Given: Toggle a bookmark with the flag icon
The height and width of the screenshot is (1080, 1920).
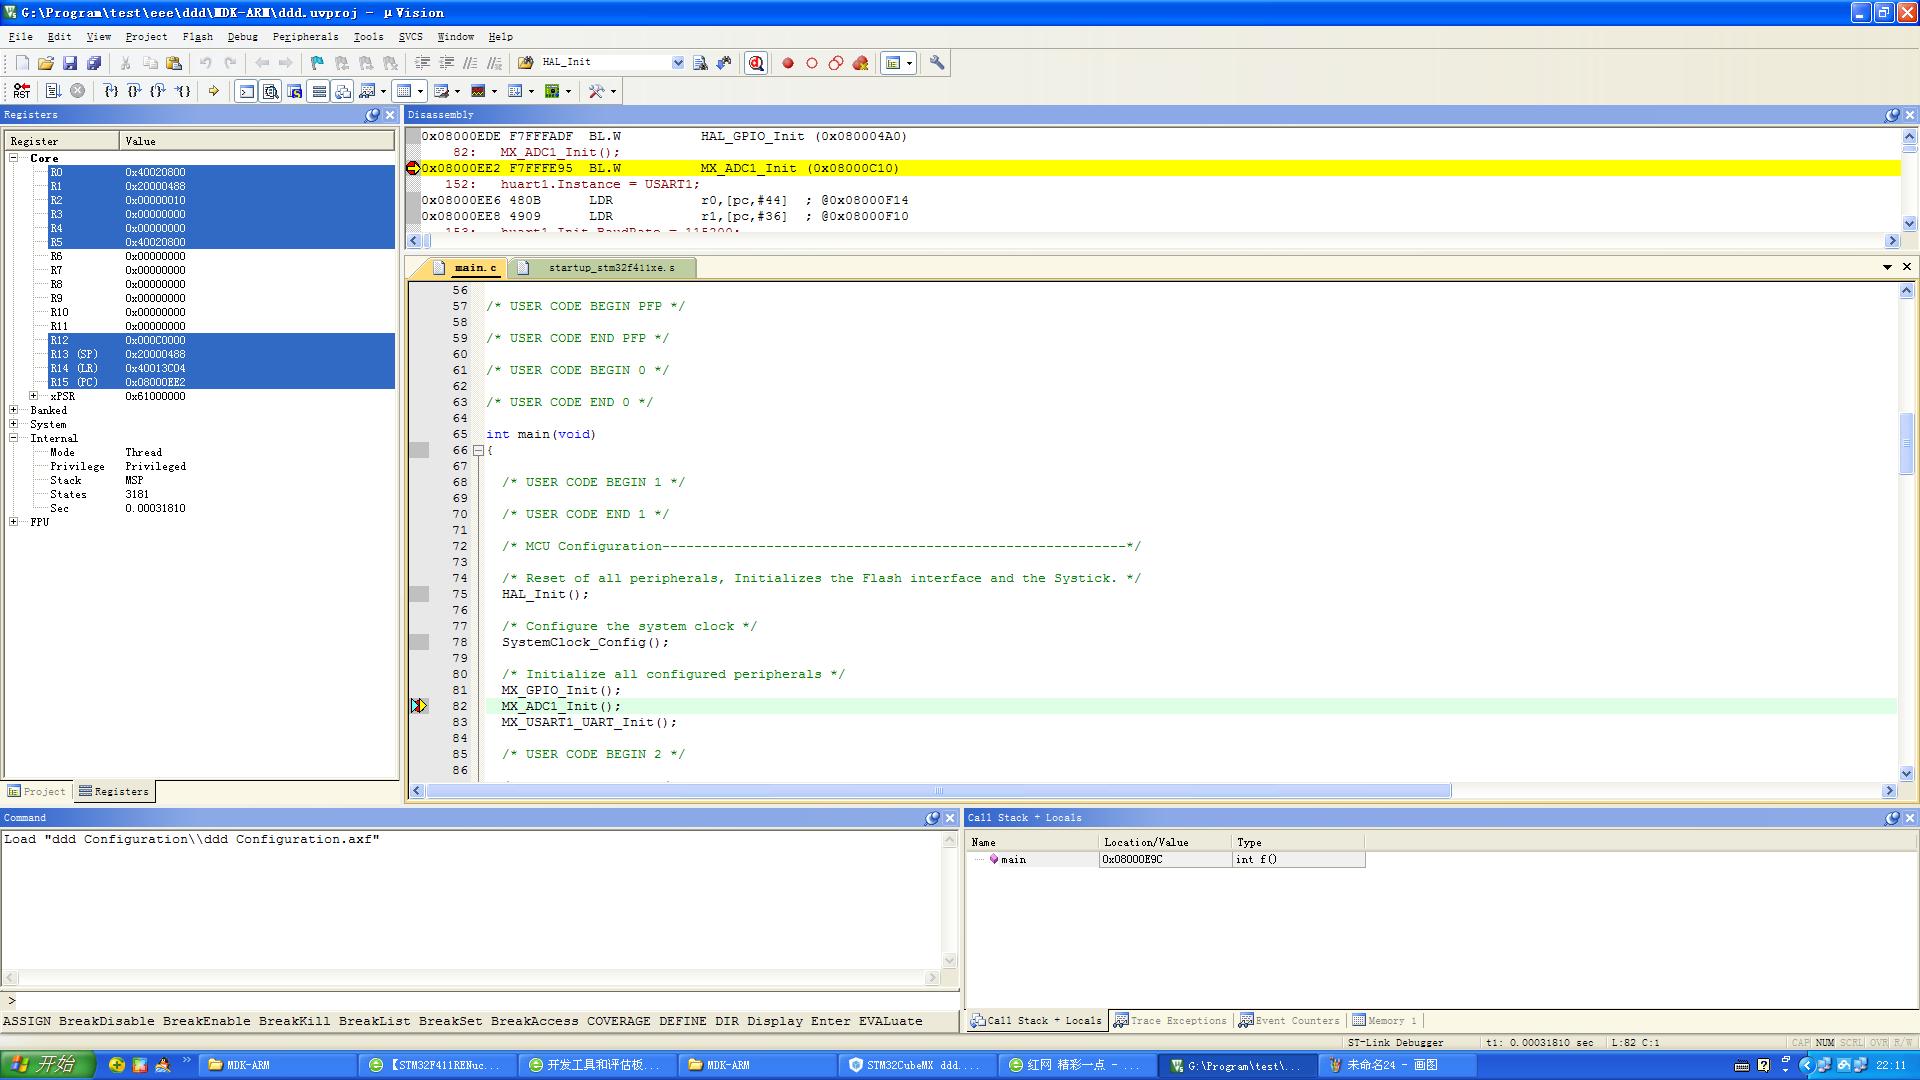Looking at the screenshot, I should (x=318, y=63).
